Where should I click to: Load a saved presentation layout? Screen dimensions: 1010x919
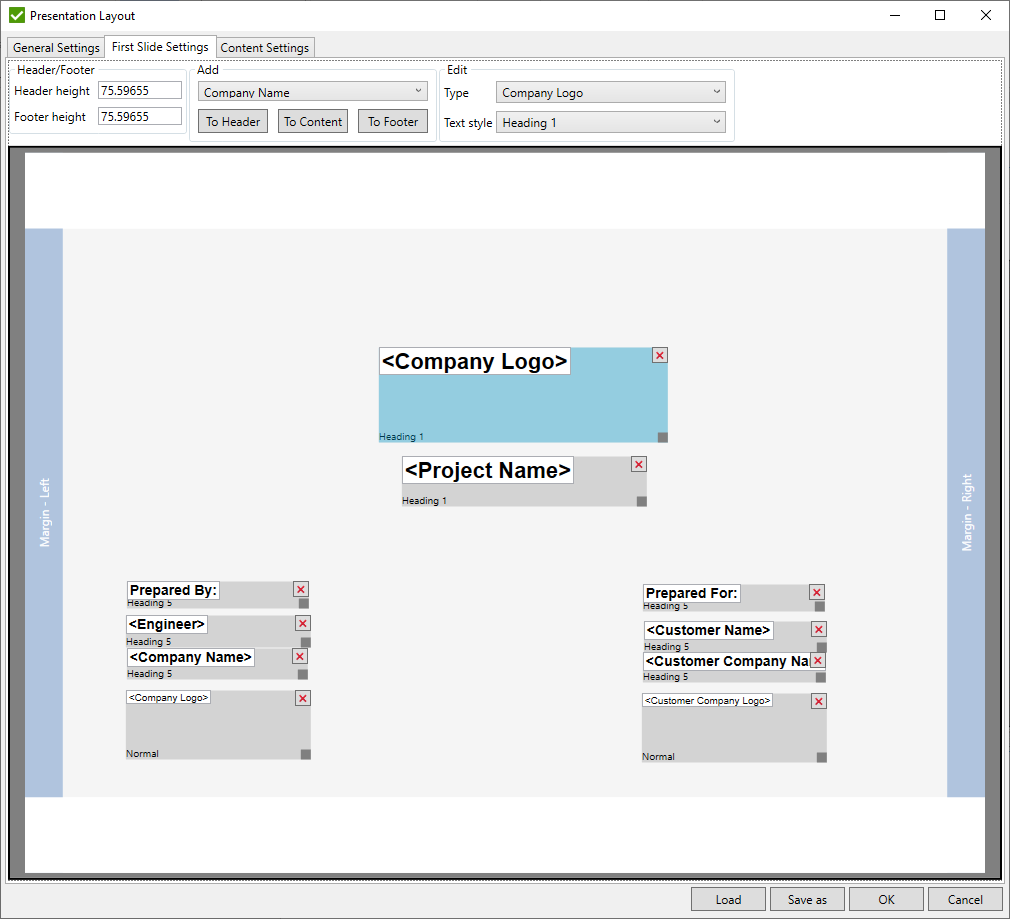(728, 898)
